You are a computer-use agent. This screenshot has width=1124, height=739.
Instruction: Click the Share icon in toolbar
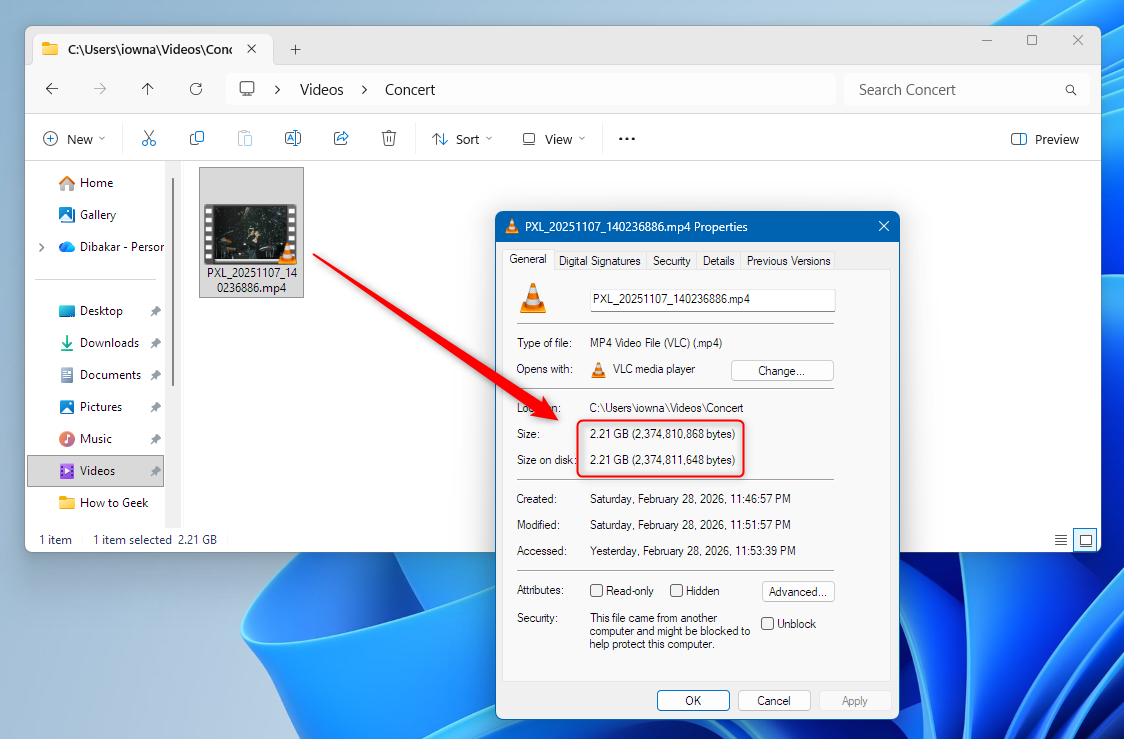pos(340,138)
